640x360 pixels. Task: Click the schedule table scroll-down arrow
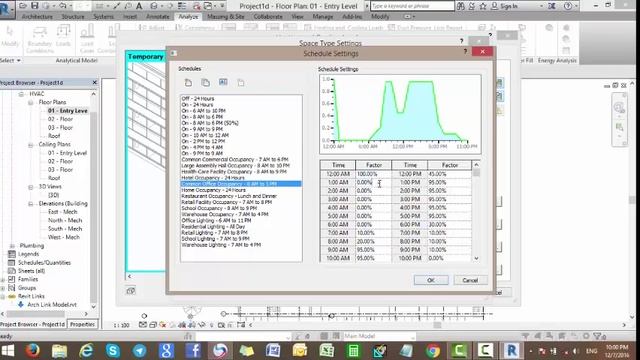[x=476, y=258]
